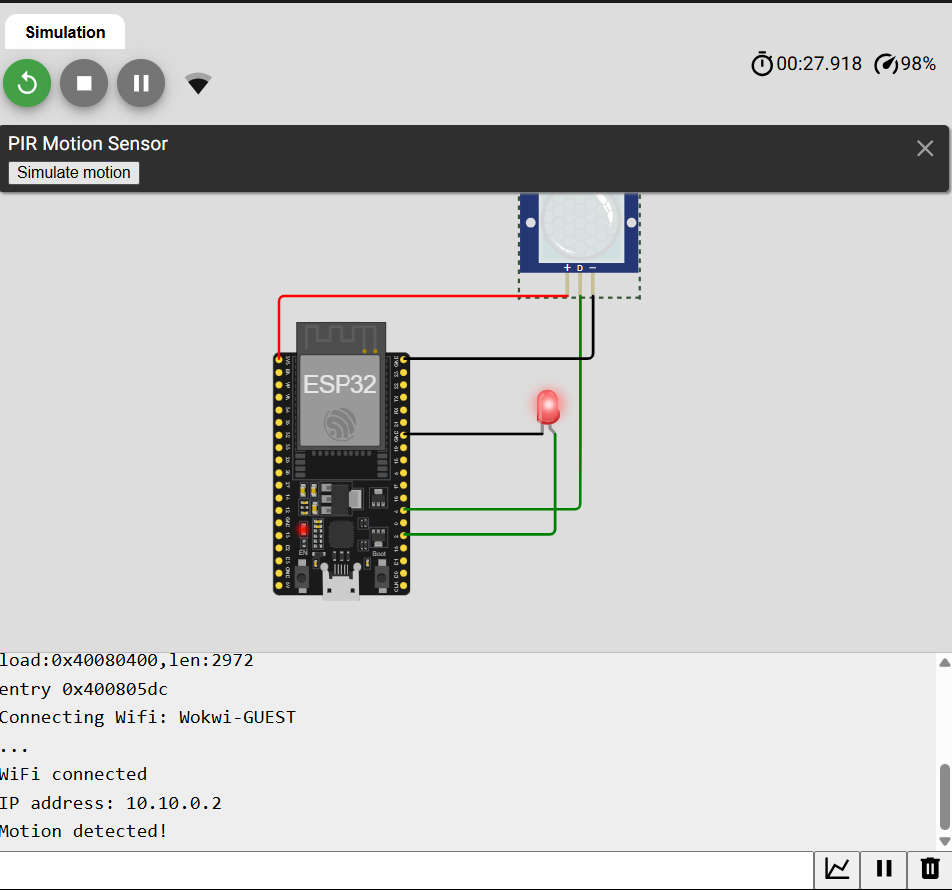
Task: Stop the running simulation
Action: click(83, 83)
